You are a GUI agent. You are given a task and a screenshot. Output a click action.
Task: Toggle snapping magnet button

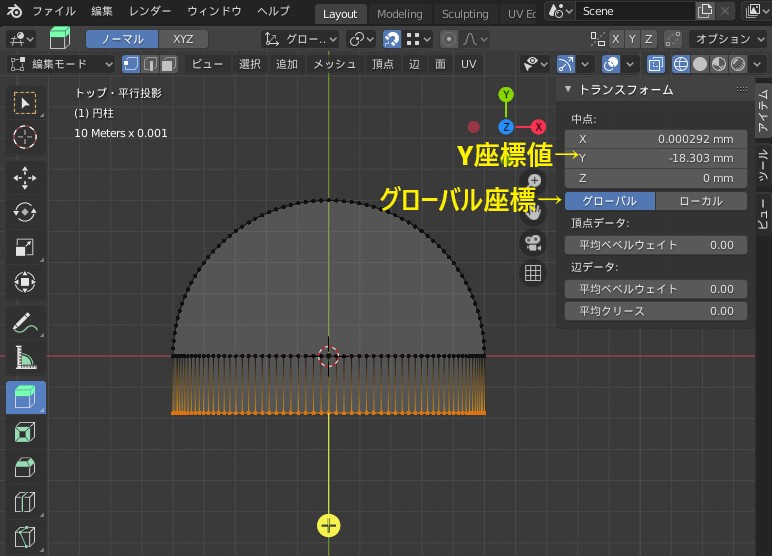coord(392,39)
